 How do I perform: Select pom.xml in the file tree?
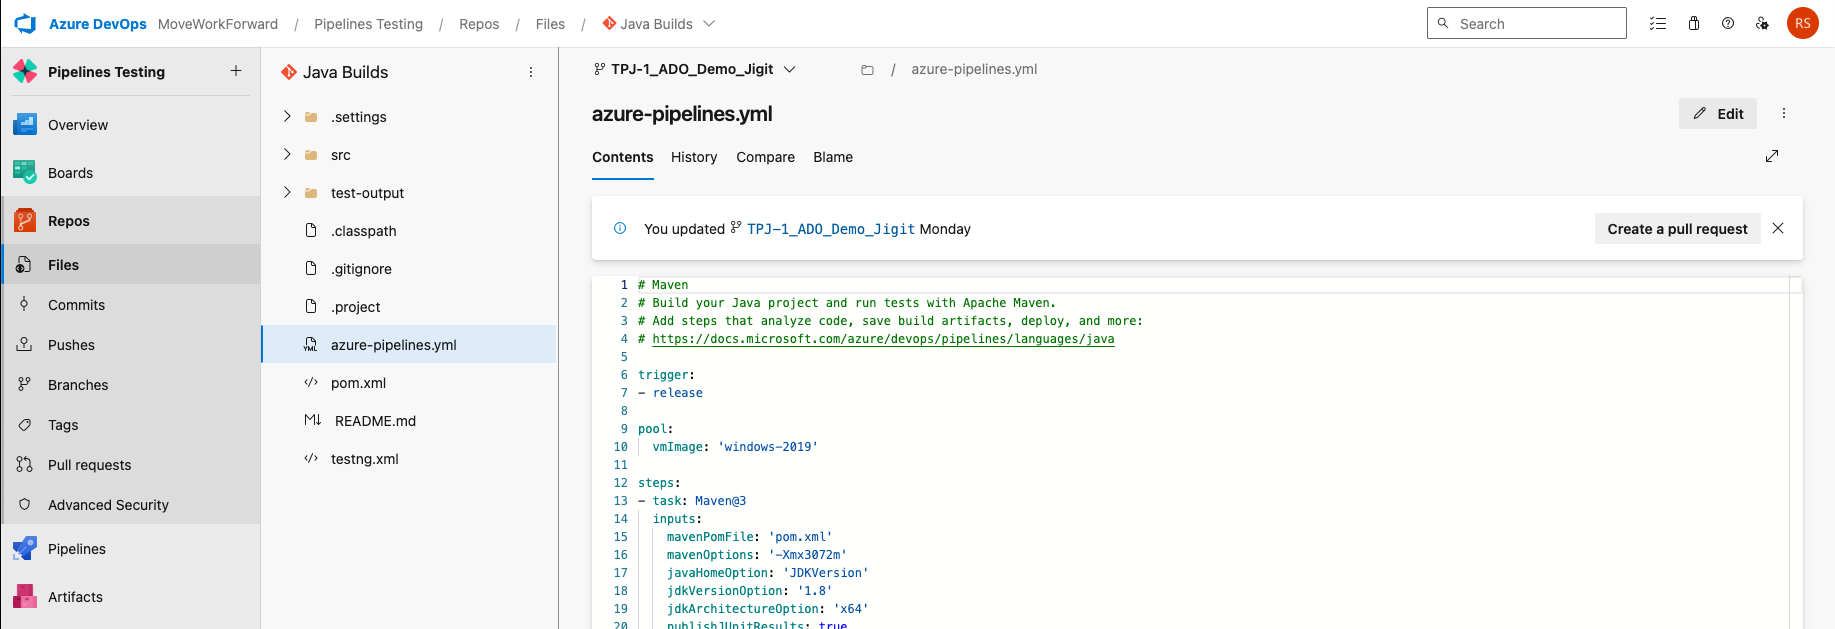[x=358, y=383]
